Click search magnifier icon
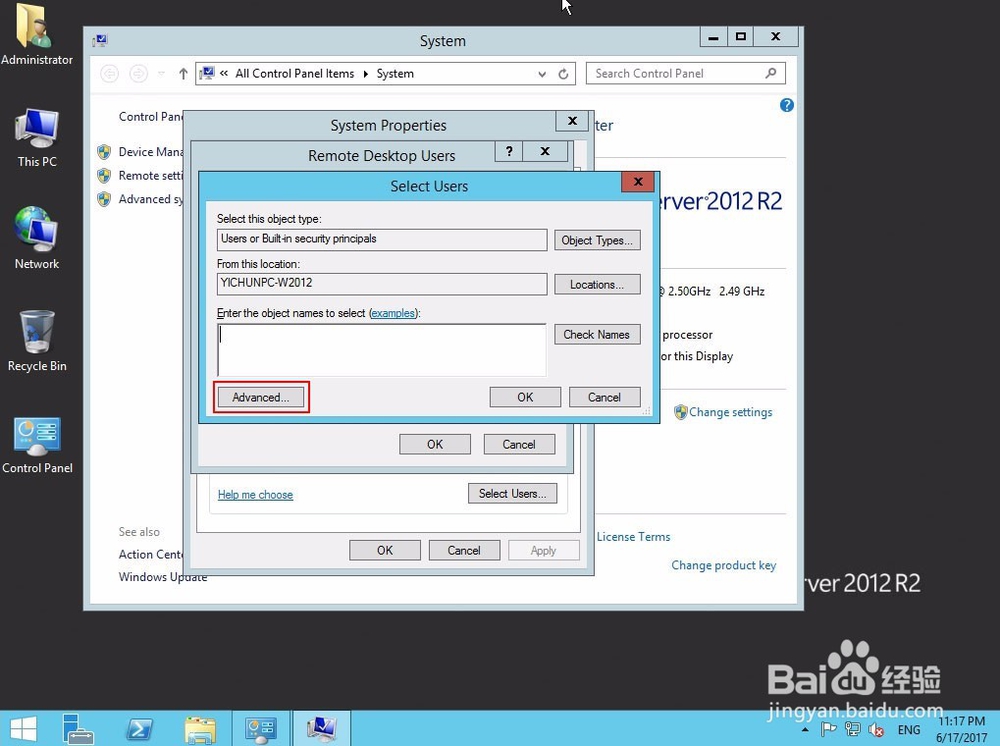 tap(771, 73)
